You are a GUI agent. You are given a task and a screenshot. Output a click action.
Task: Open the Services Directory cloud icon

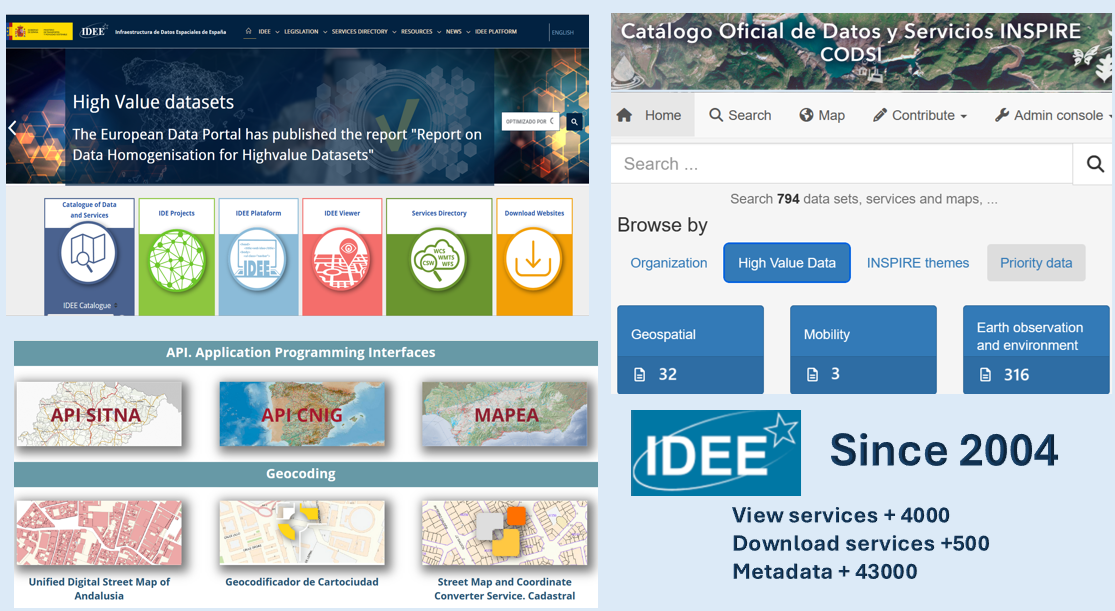(439, 260)
